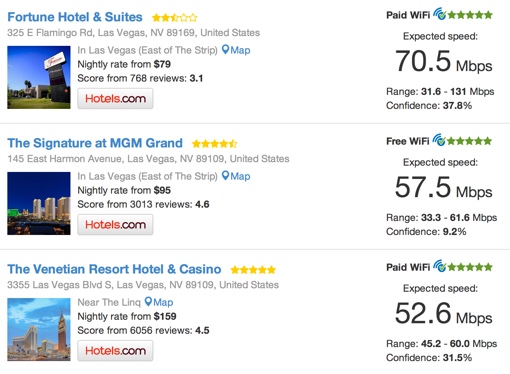Open The Venetian Resort Hotel & Casino link

pos(114,269)
